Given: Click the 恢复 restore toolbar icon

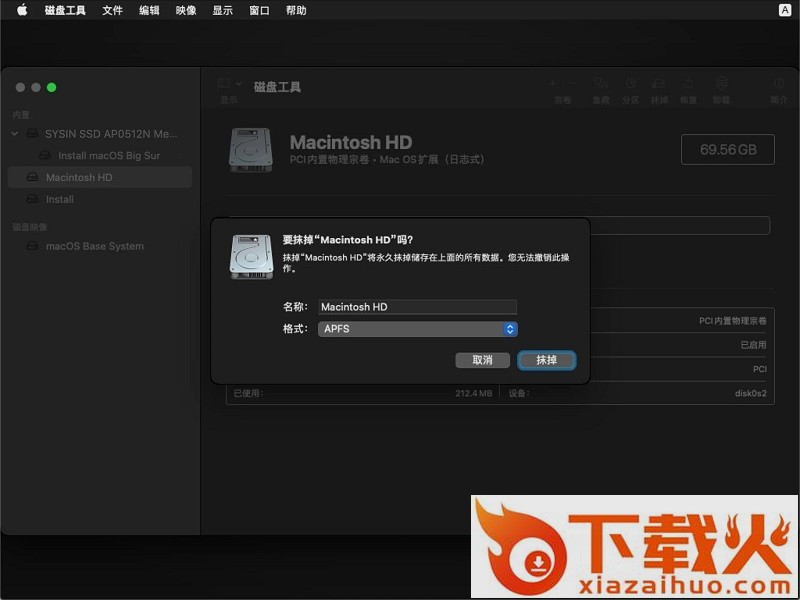Looking at the screenshot, I should pyautogui.click(x=688, y=84).
